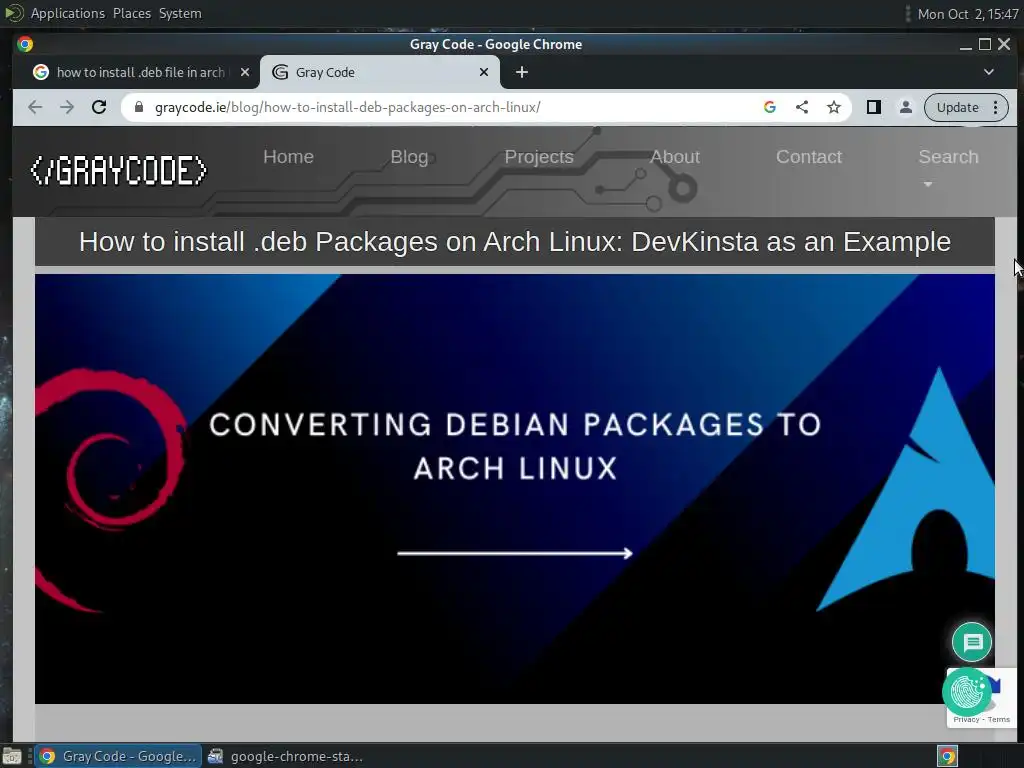View site security lock information

pyautogui.click(x=138, y=107)
